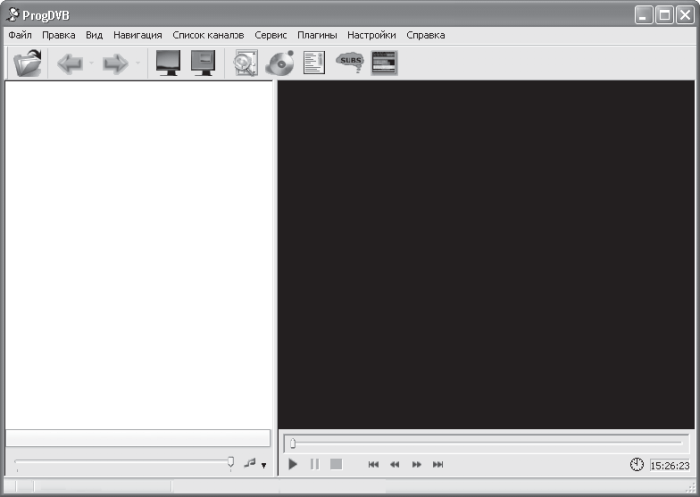Click inside the black video display area
This screenshot has width=700, height=497.
click(x=486, y=255)
